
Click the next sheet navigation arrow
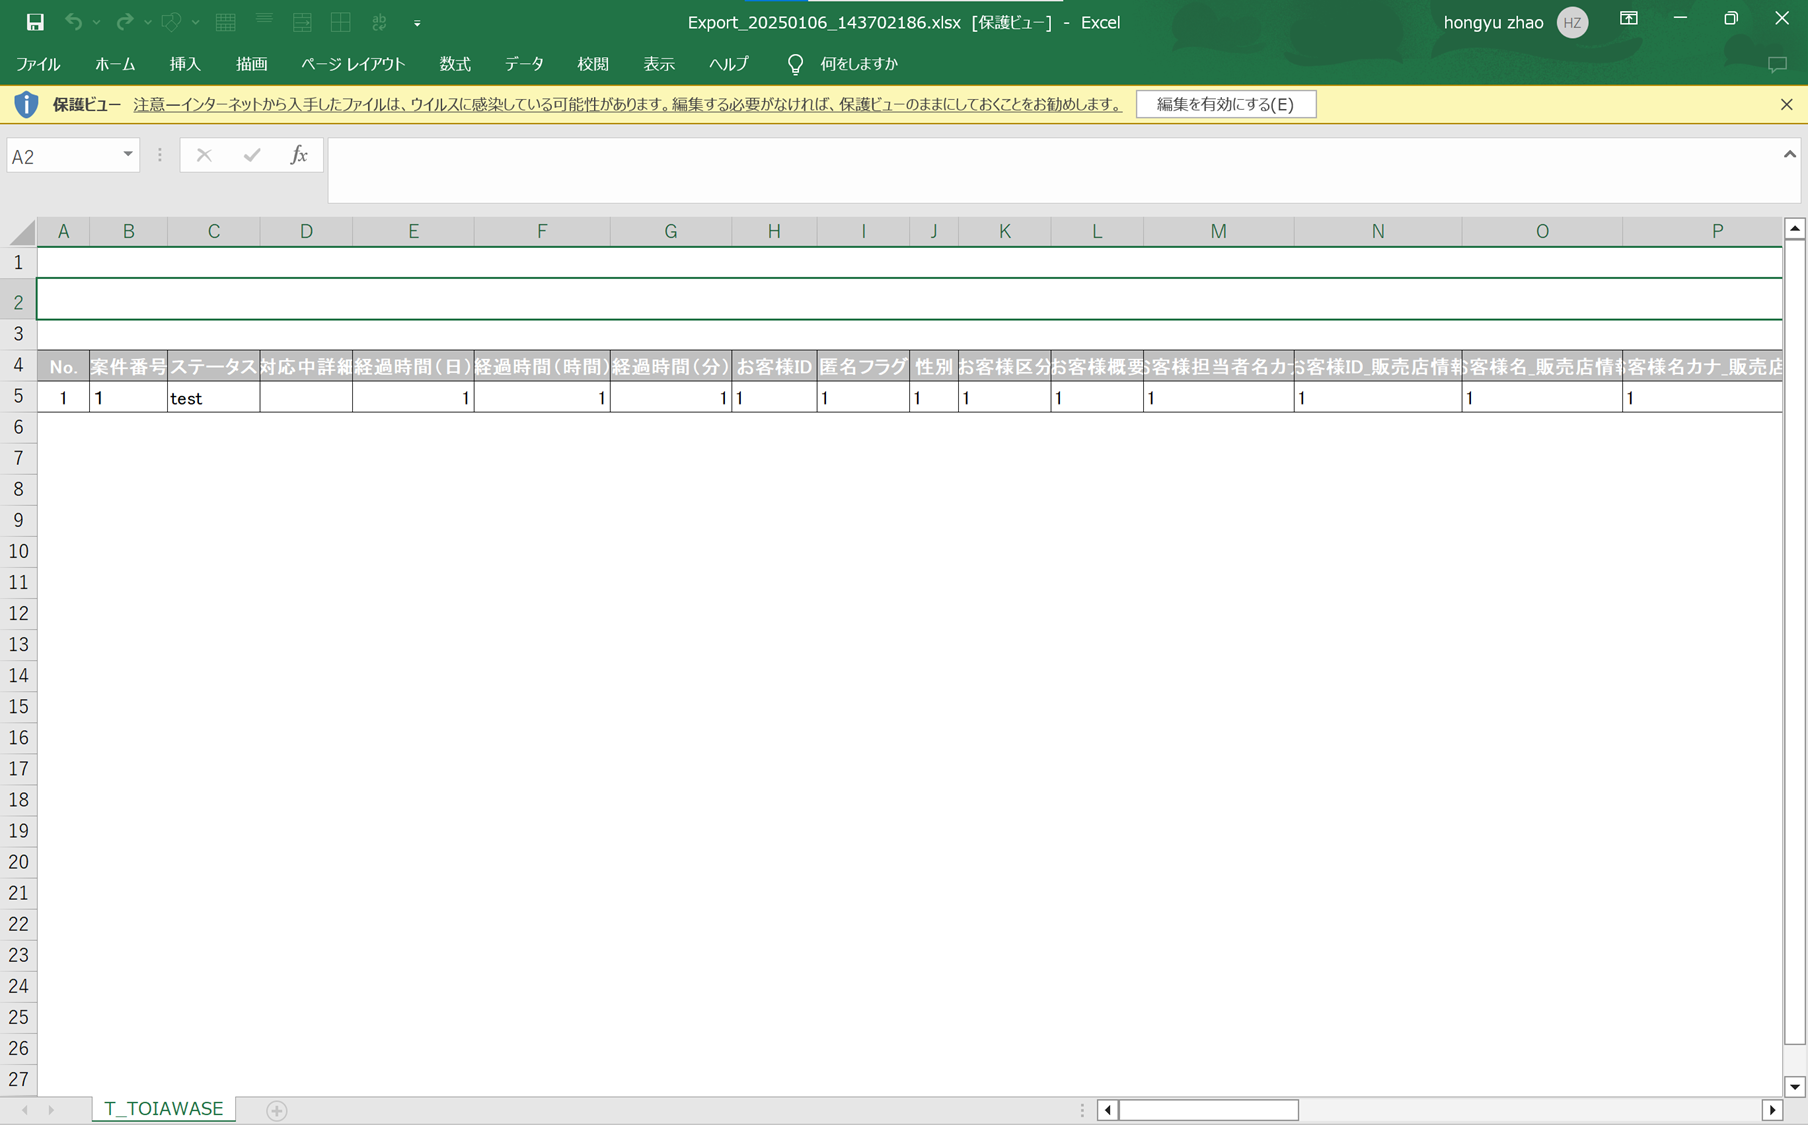pyautogui.click(x=51, y=1110)
